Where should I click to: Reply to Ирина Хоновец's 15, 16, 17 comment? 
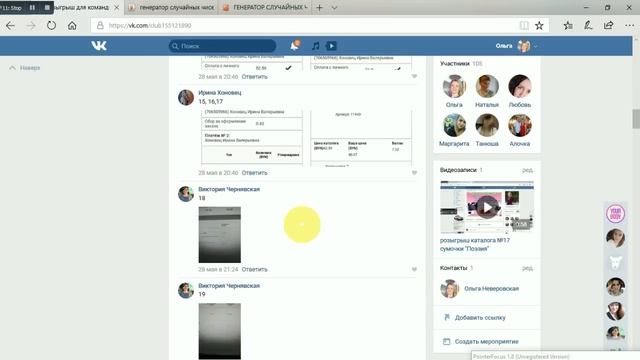(254, 173)
